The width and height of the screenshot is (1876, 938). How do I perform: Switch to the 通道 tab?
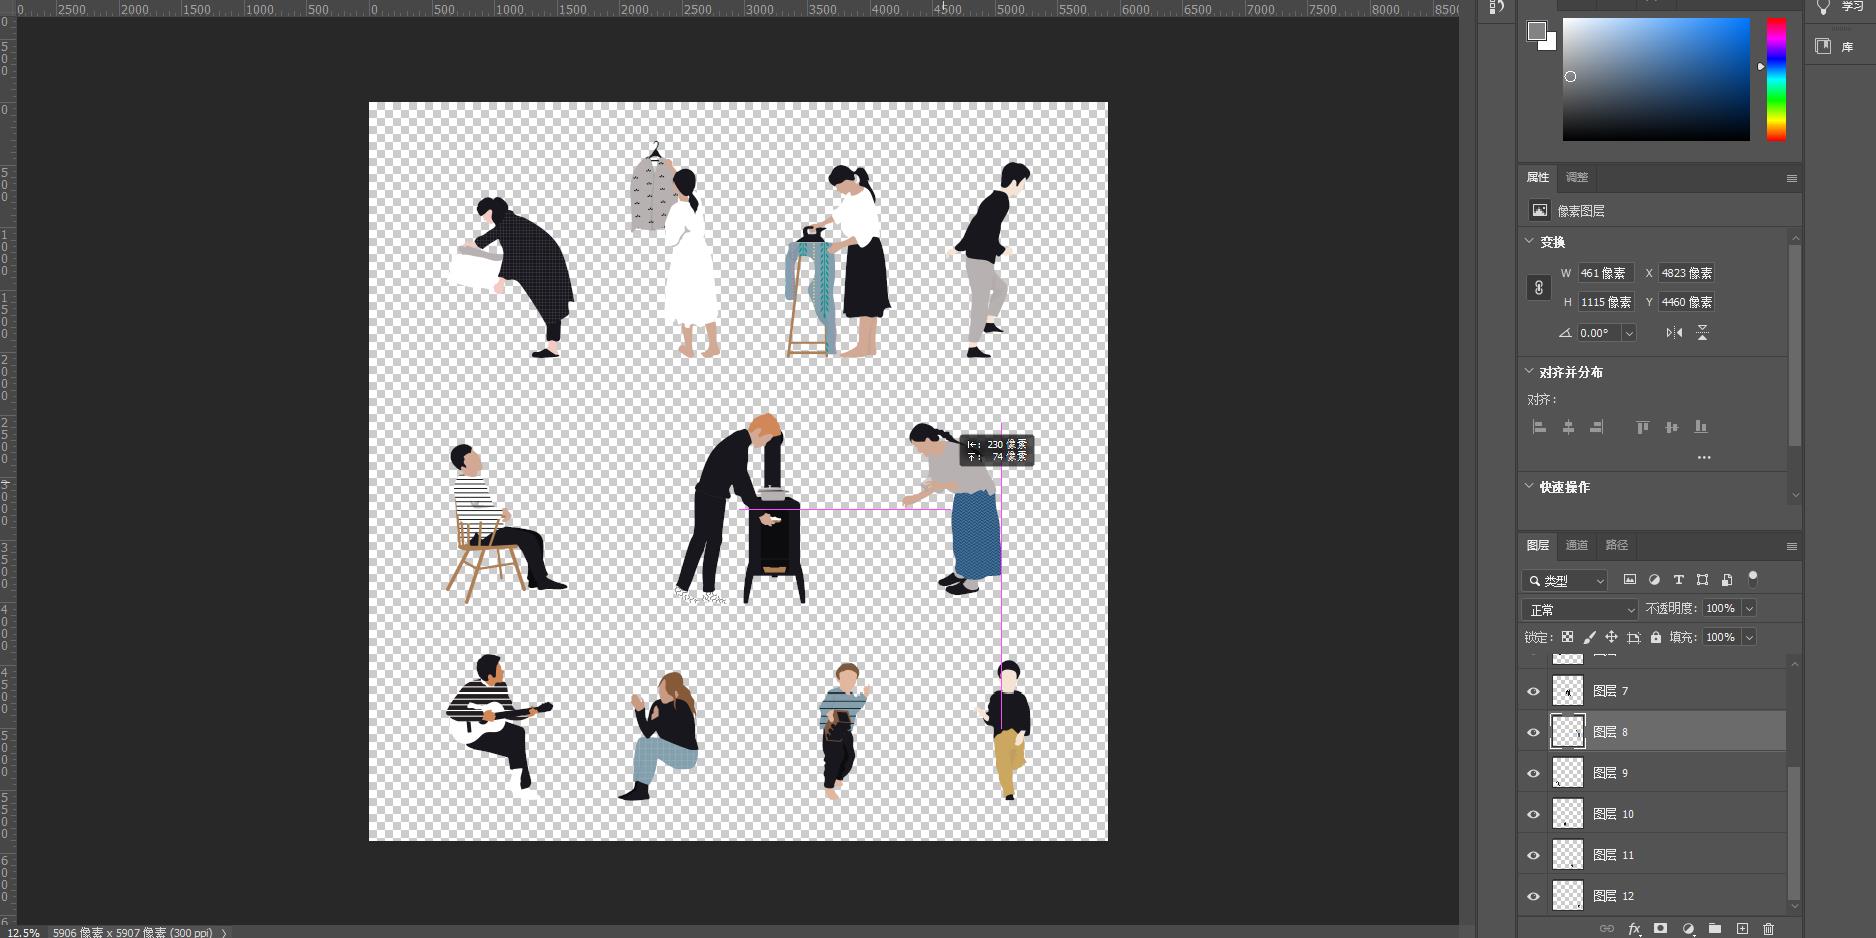(x=1577, y=545)
